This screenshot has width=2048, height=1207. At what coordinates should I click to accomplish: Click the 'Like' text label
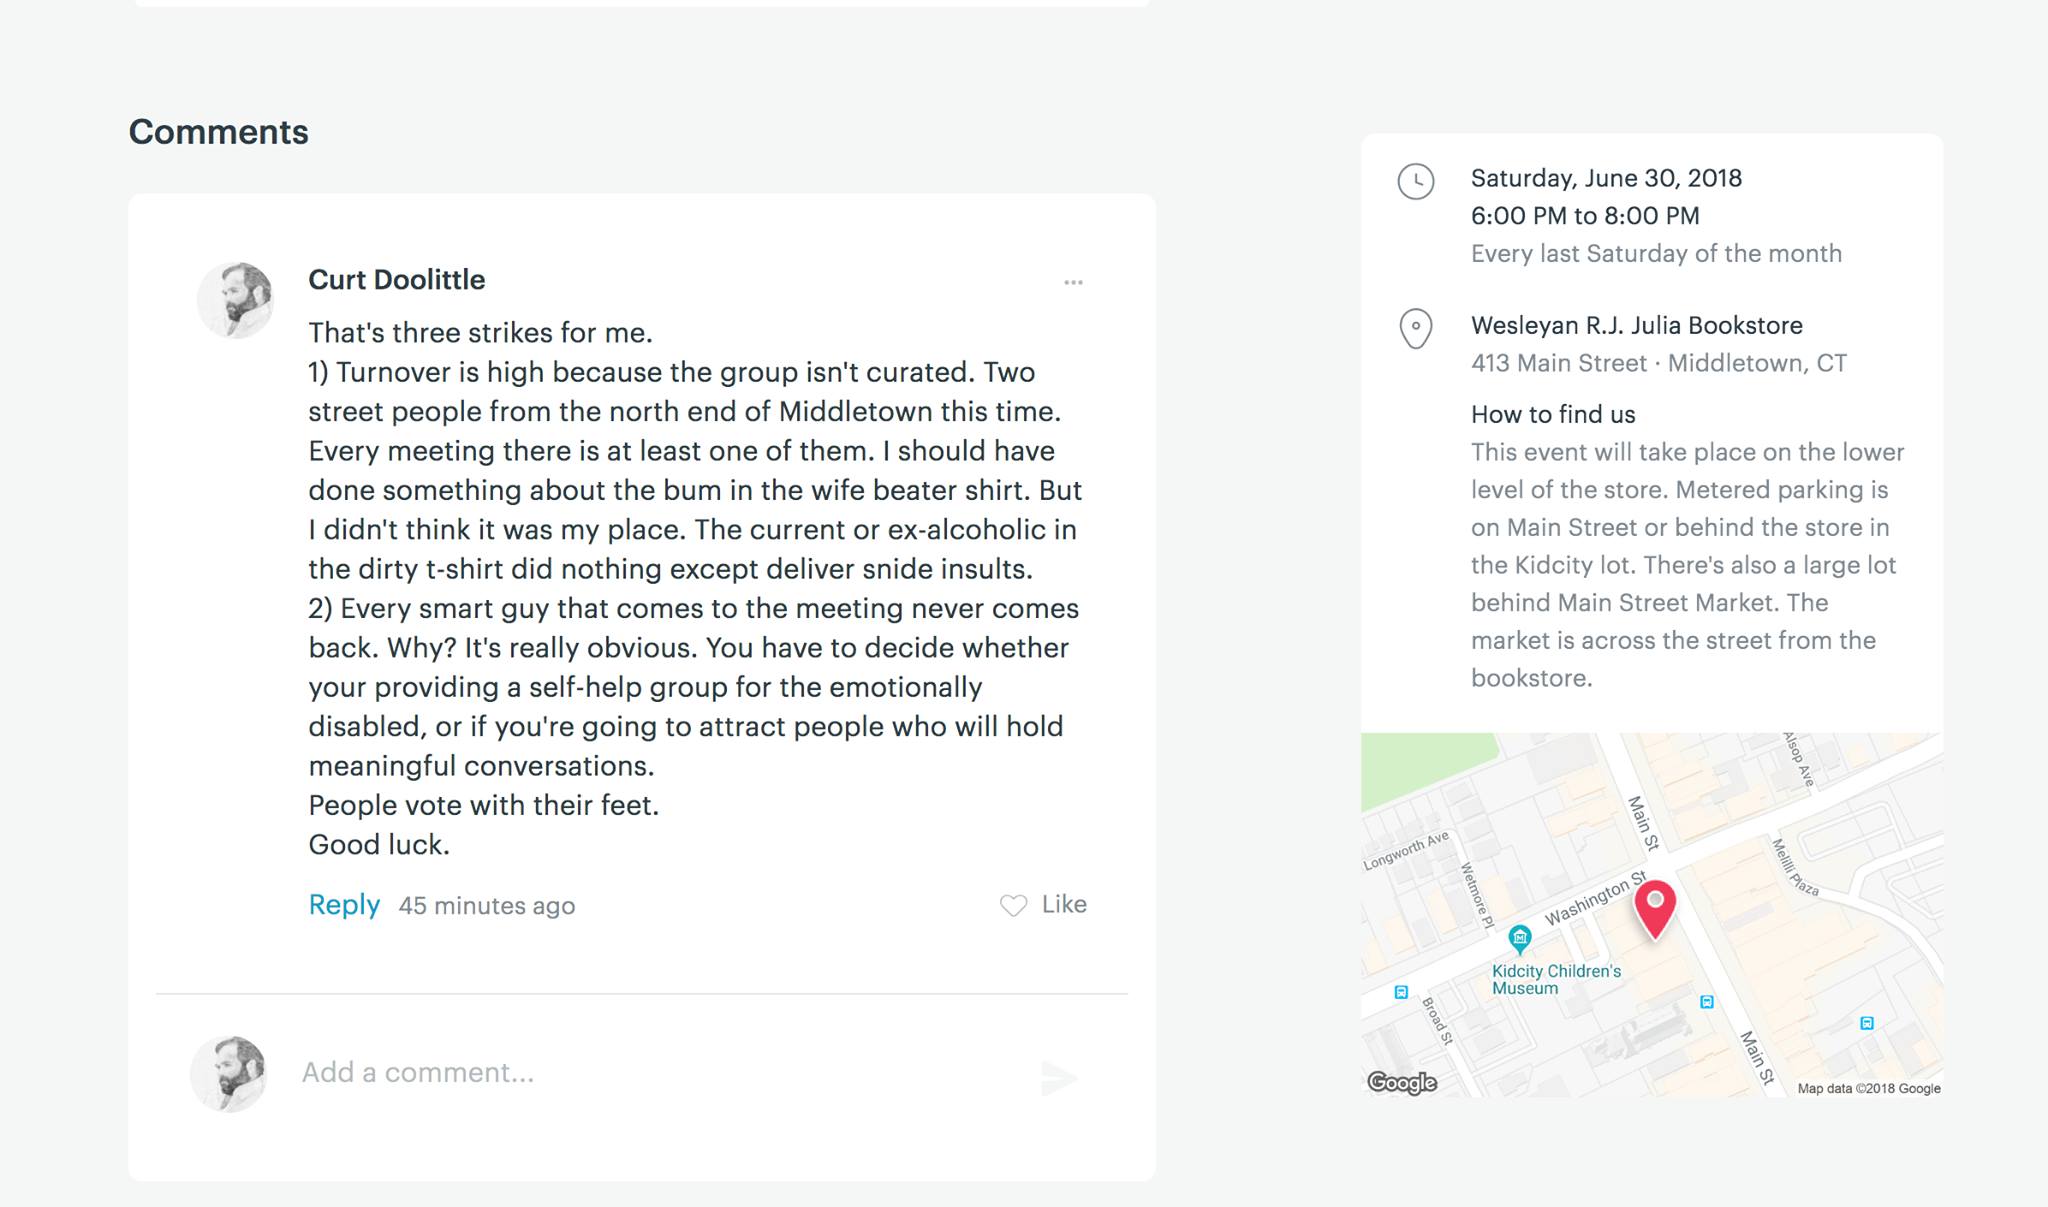(1064, 904)
